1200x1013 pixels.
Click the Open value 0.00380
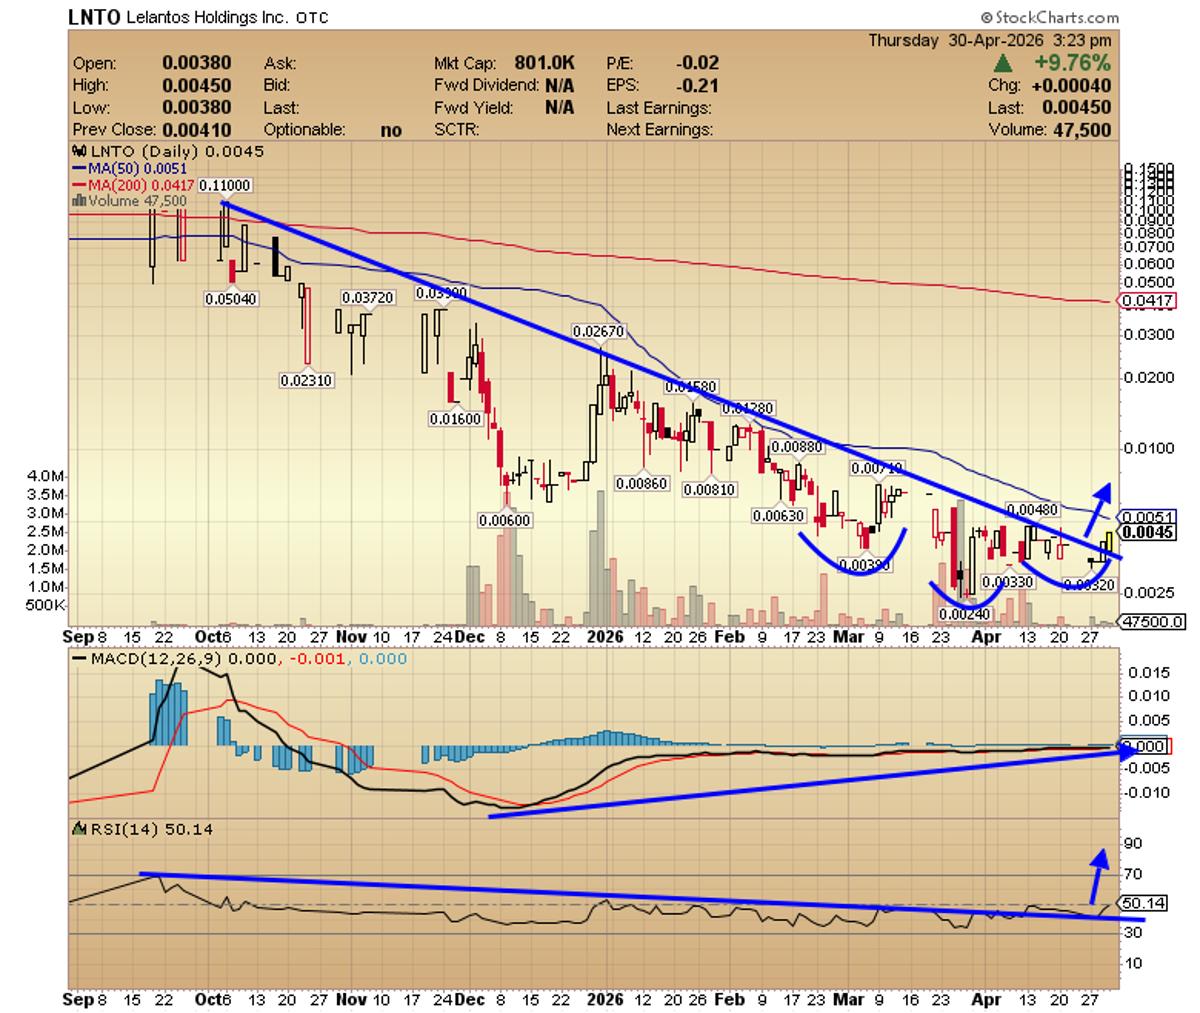(196, 63)
